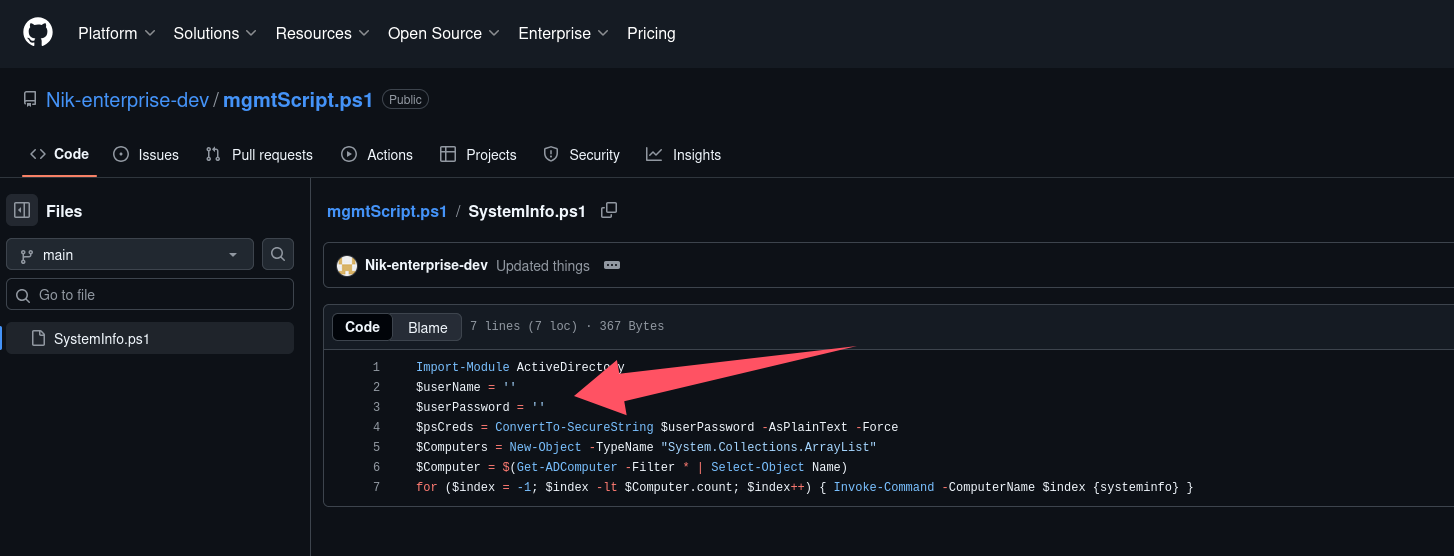Viewport: 1454px width, 556px height.
Task: Switch to the Security tab
Action: click(581, 155)
